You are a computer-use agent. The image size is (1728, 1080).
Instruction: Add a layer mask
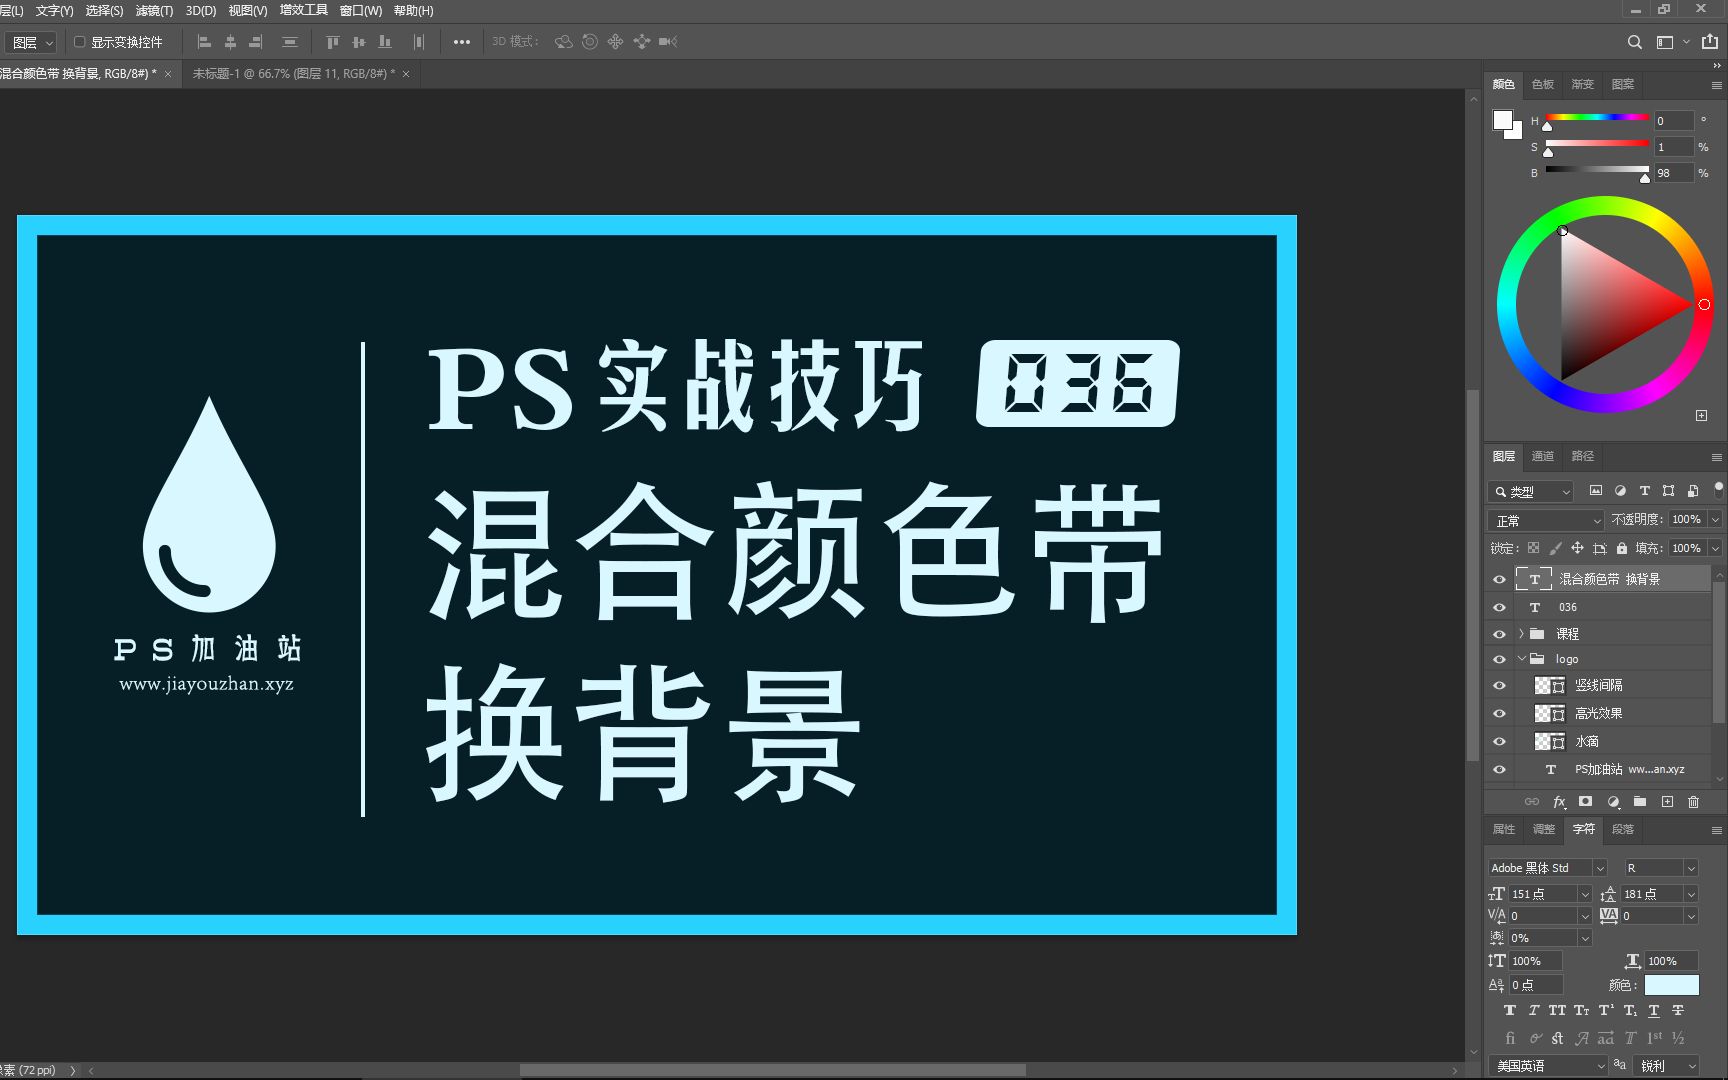1585,802
